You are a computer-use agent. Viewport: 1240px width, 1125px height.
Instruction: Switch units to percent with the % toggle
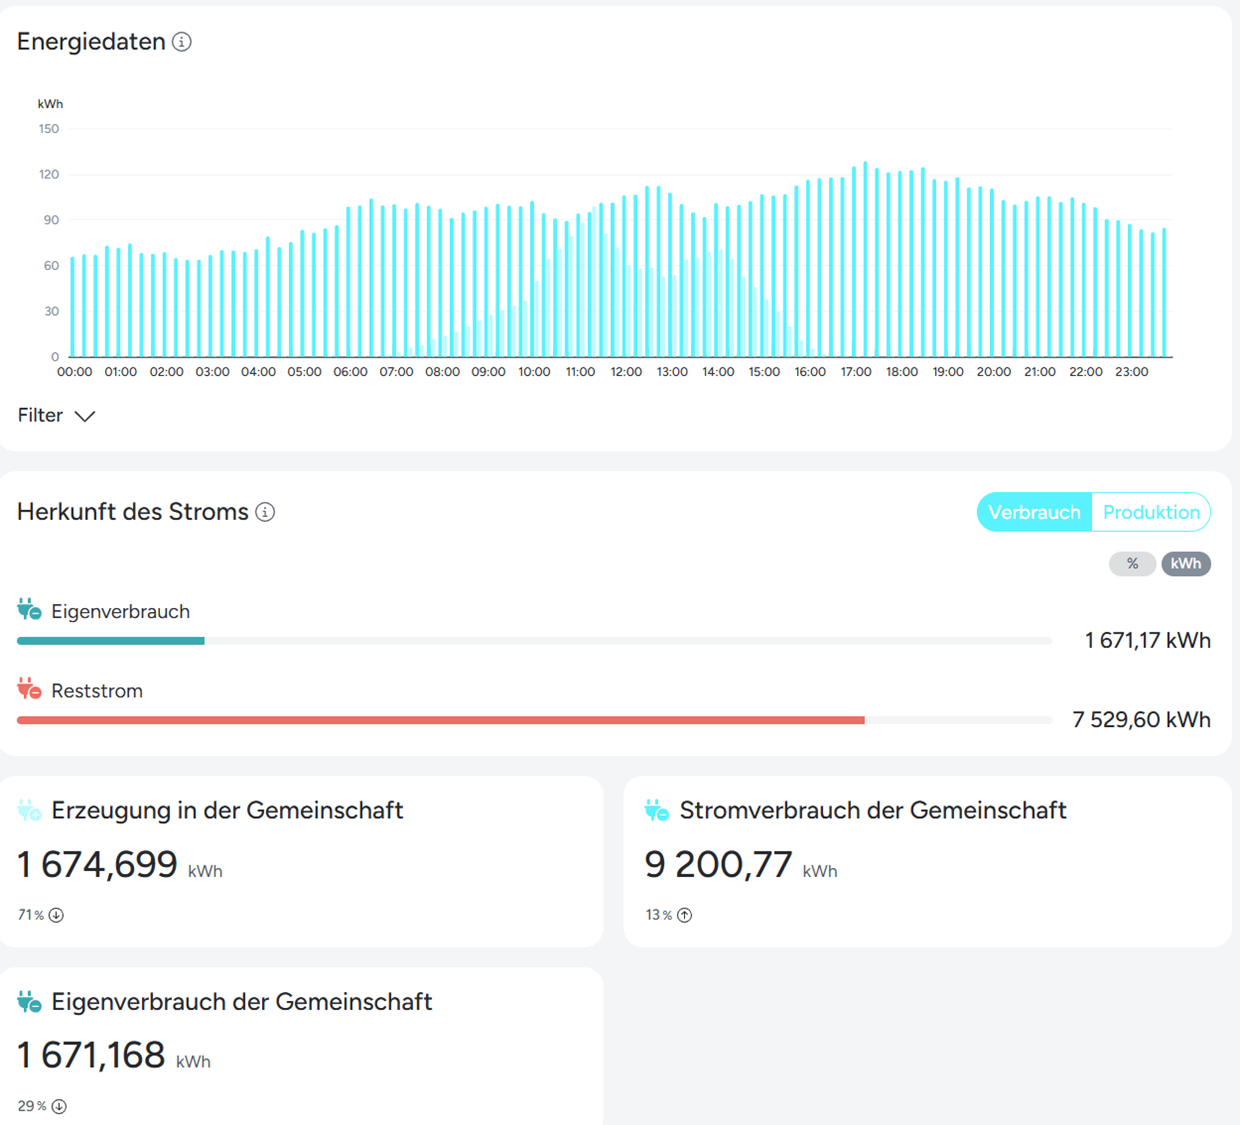1132,564
